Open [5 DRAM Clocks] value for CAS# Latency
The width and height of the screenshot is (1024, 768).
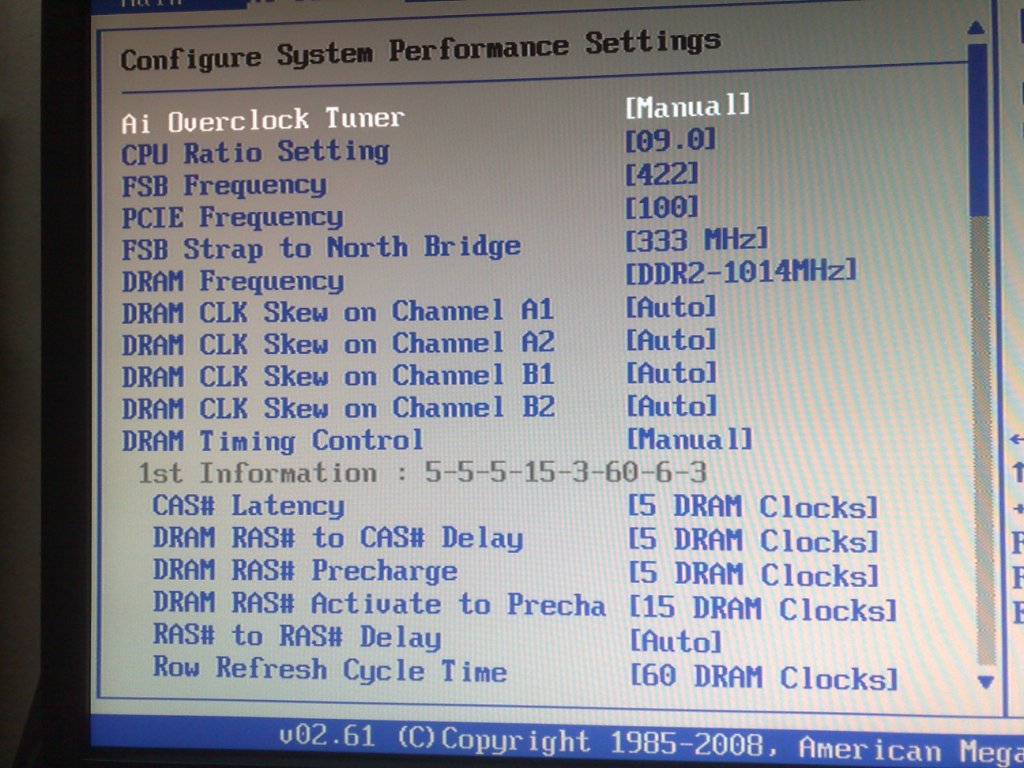click(752, 507)
